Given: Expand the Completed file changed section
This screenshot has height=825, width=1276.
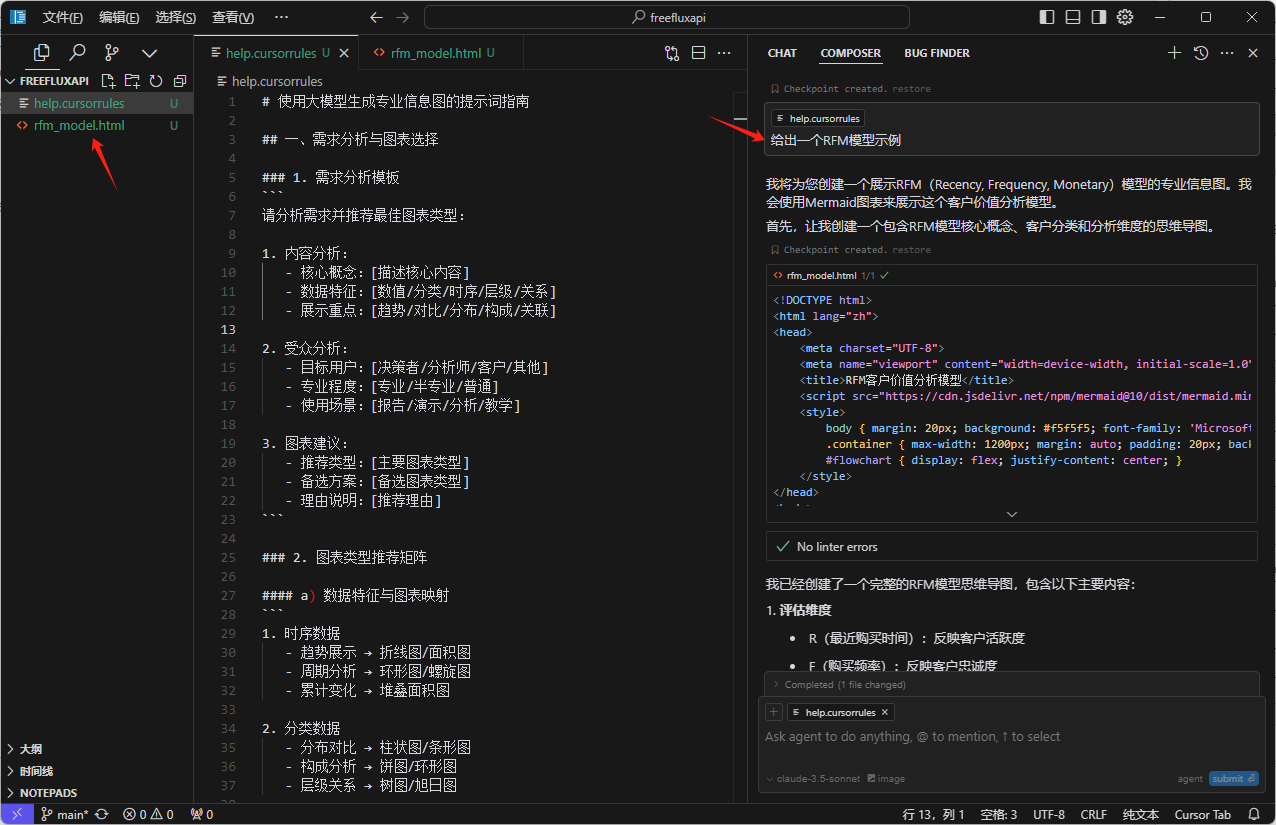Looking at the screenshot, I should click(1011, 685).
